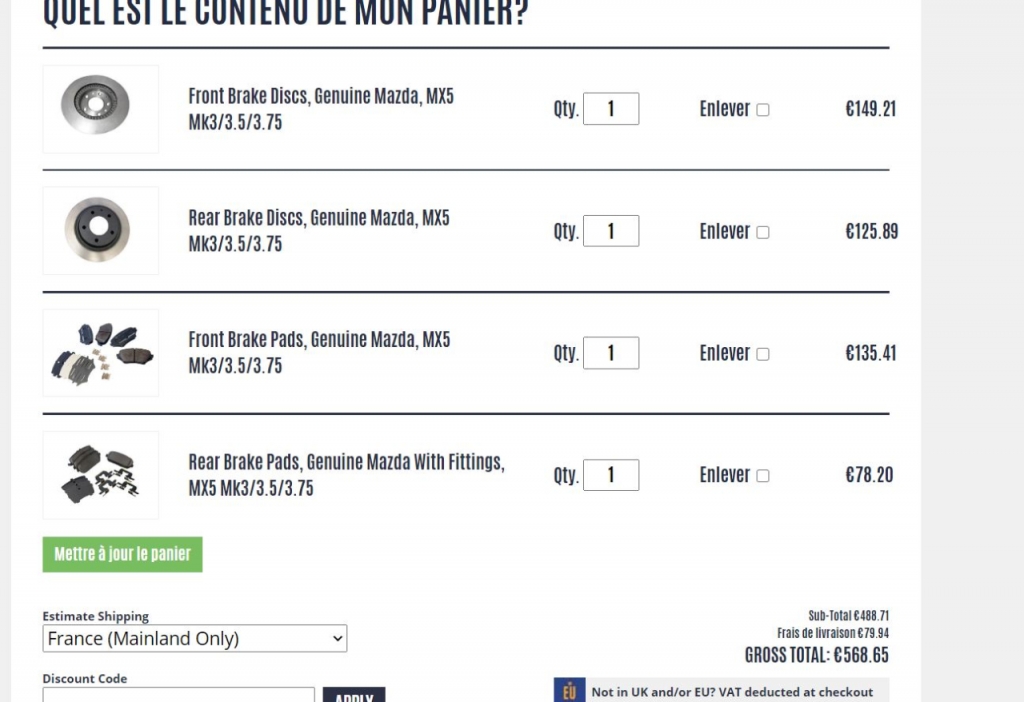Tick Enlever checkbox for Front Brake Discs

click(763, 110)
